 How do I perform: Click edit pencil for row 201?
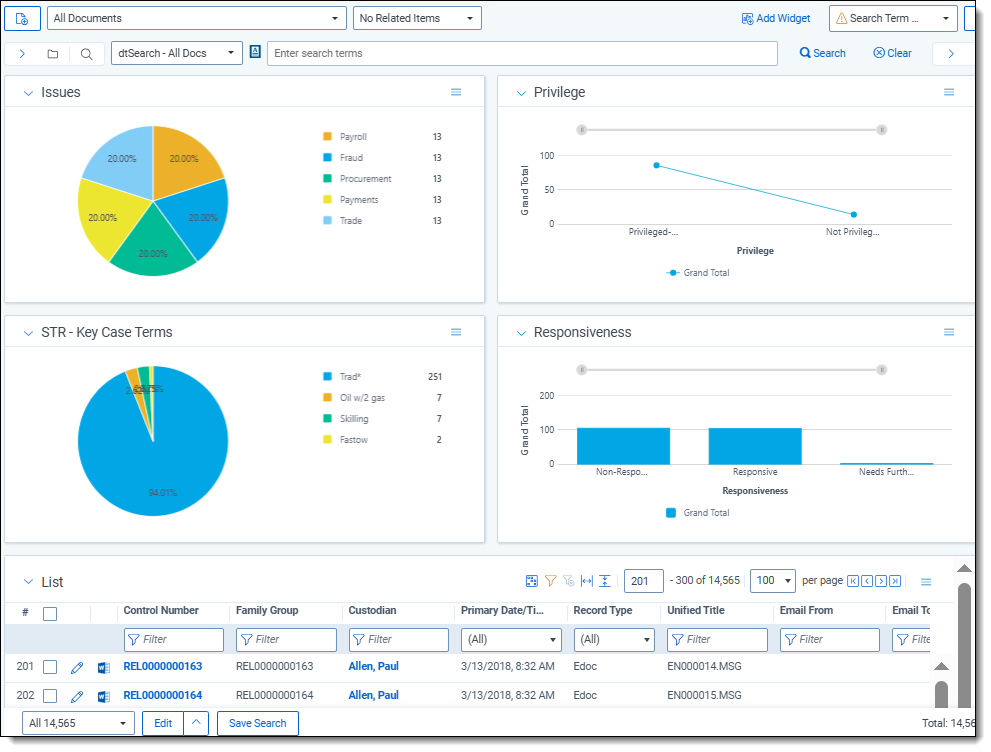[x=77, y=668]
